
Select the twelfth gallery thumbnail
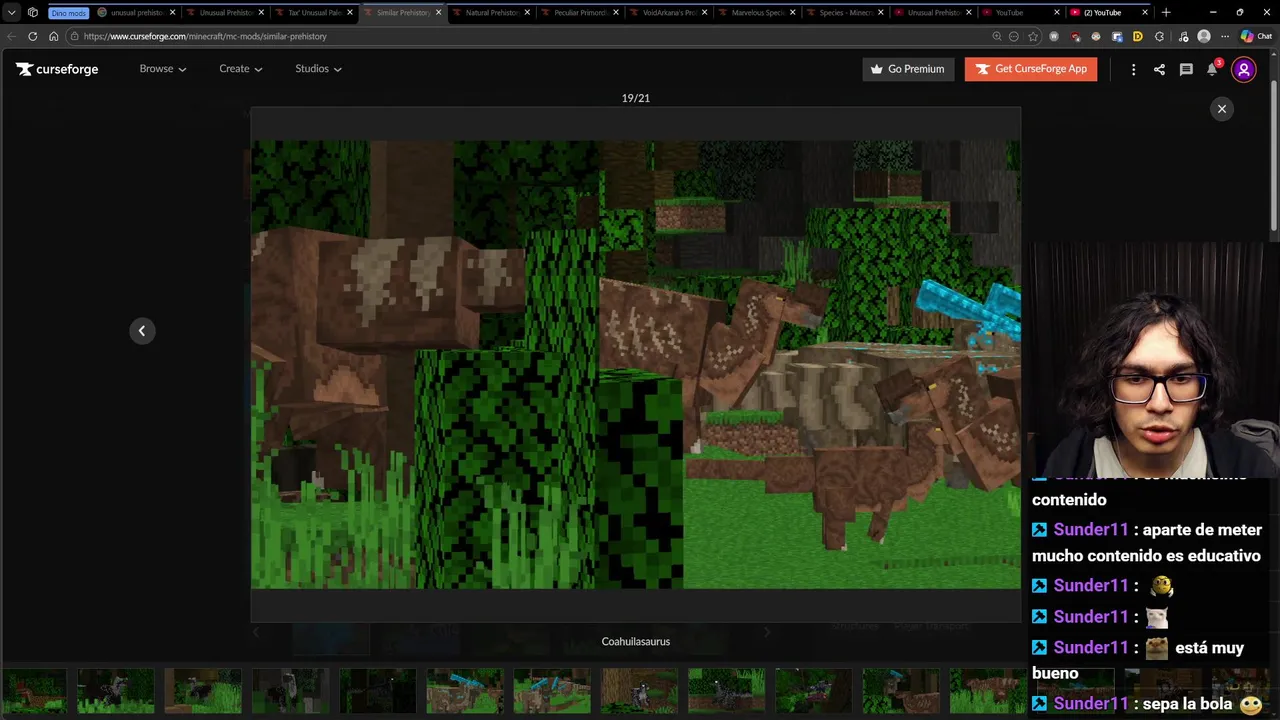(x=988, y=692)
